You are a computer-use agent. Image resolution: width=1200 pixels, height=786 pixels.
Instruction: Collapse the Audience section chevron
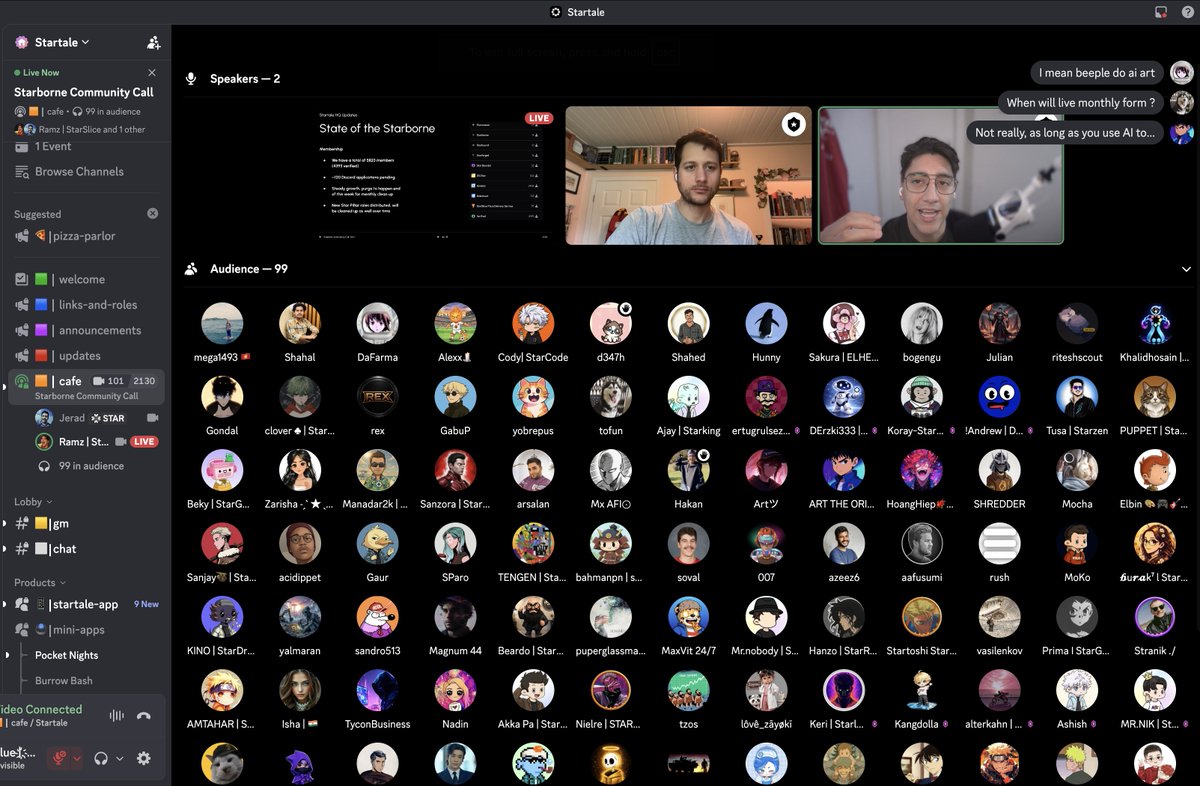coord(1187,269)
